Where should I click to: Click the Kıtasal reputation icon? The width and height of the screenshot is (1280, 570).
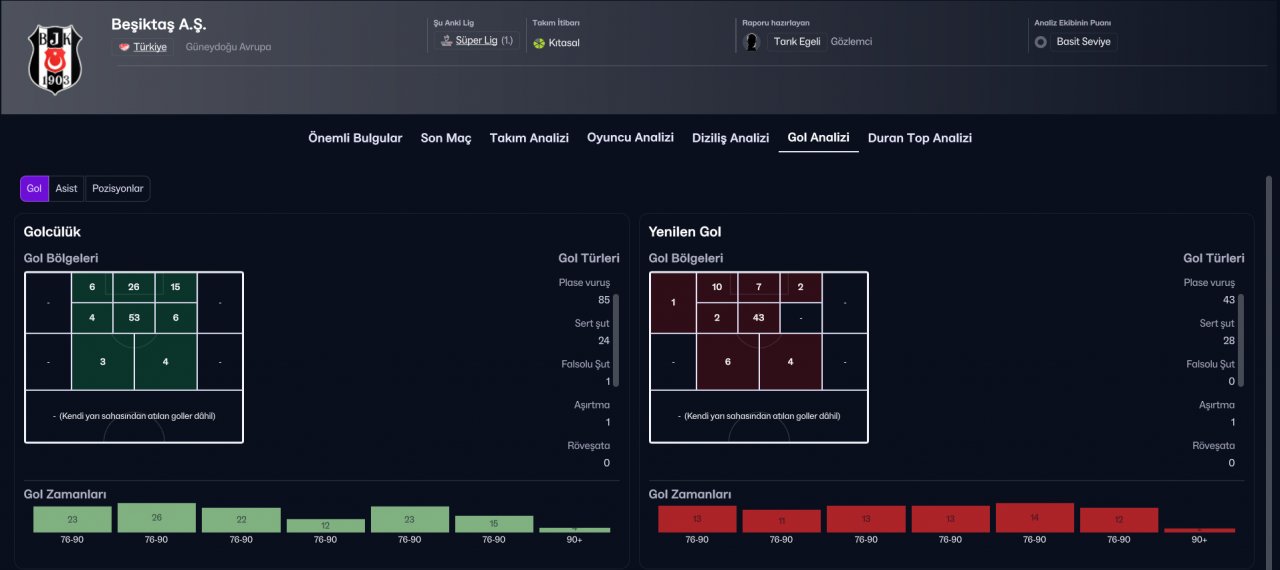click(x=539, y=43)
